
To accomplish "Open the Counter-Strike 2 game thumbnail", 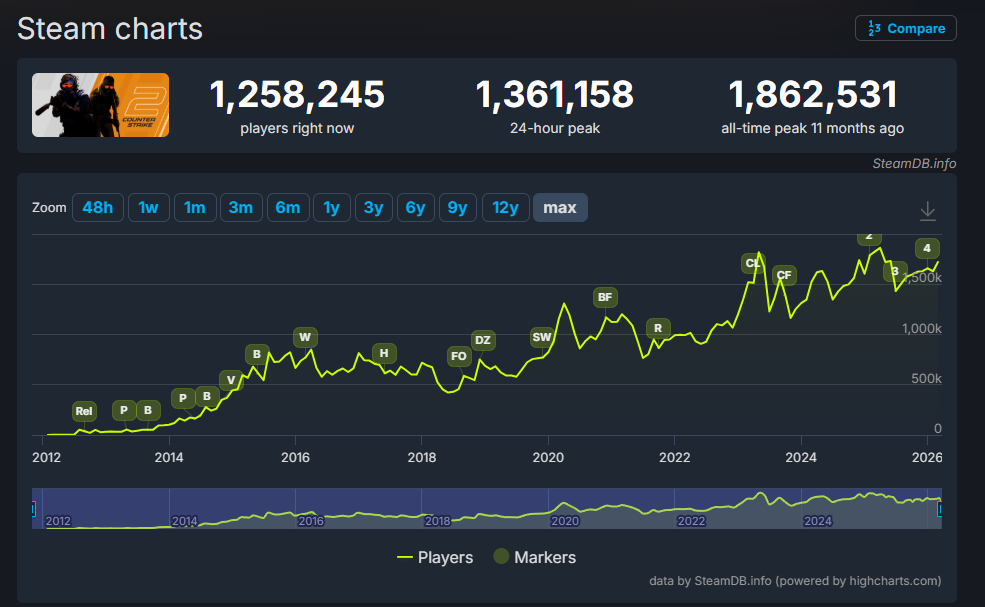I will [x=101, y=105].
